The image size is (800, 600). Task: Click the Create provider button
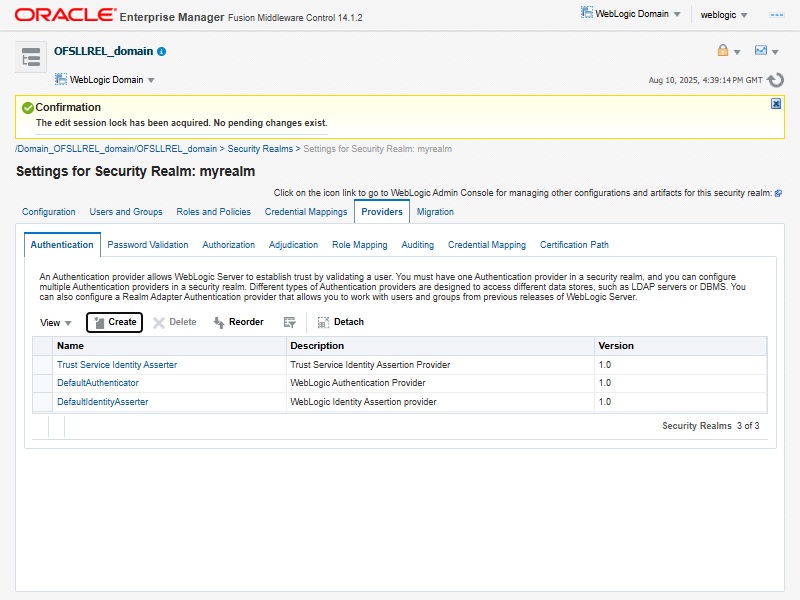coord(115,322)
